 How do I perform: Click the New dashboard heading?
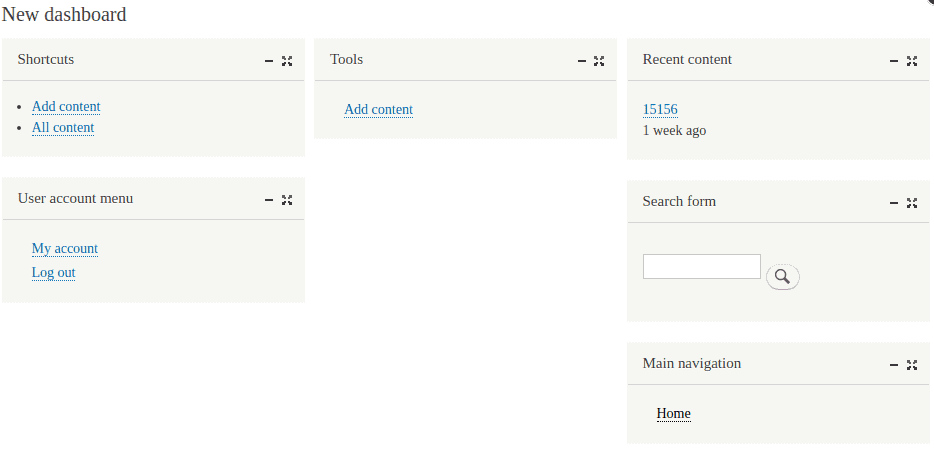(64, 14)
